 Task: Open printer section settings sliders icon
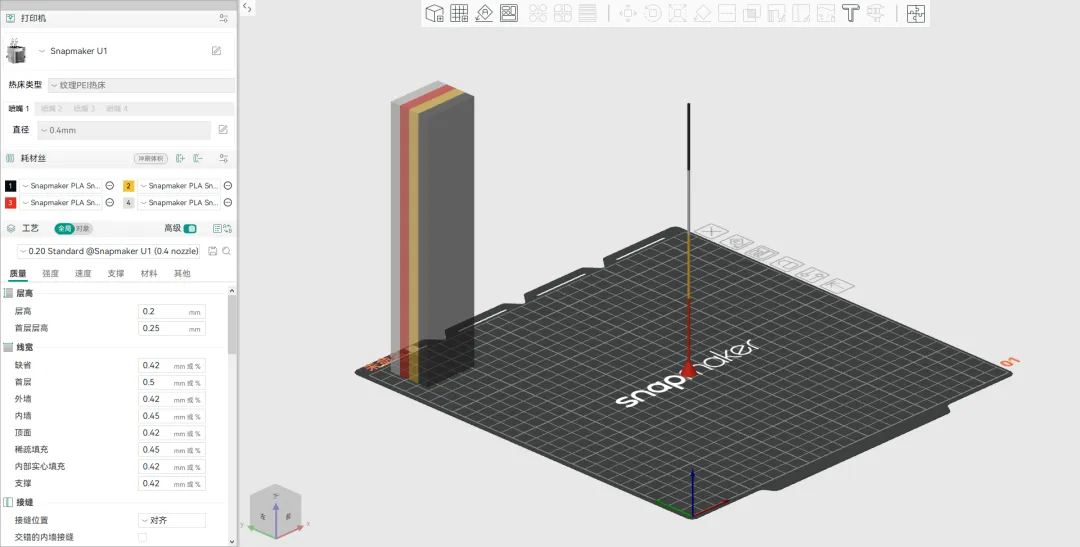point(223,19)
